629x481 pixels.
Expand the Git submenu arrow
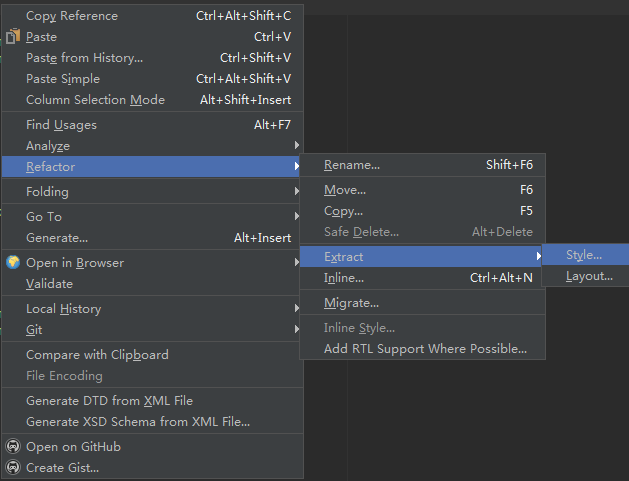(x=296, y=329)
